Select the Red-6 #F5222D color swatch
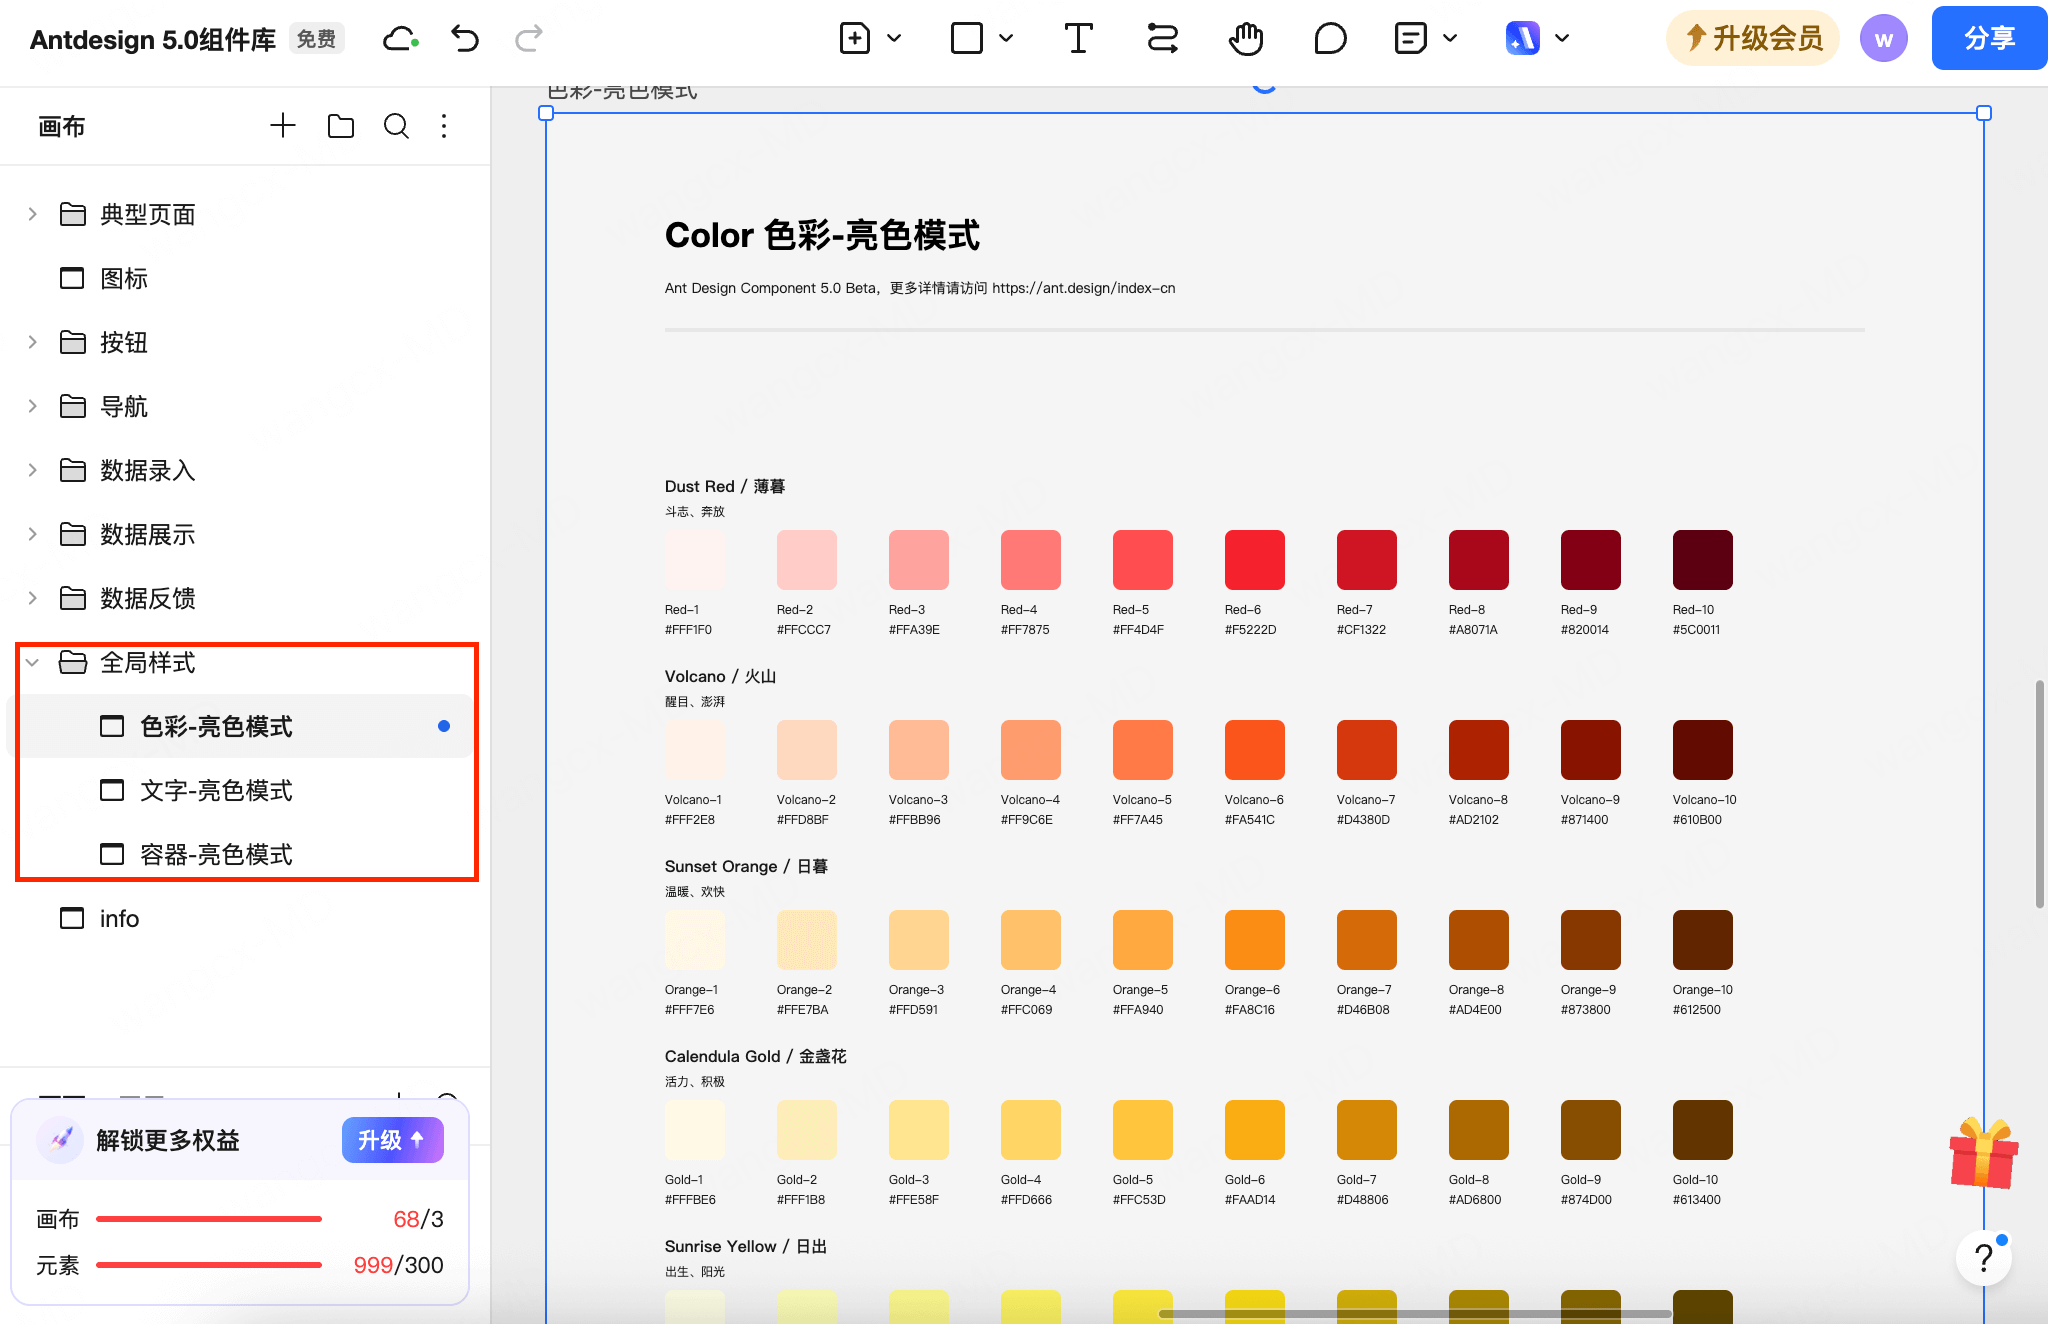The image size is (2048, 1324). pyautogui.click(x=1254, y=560)
